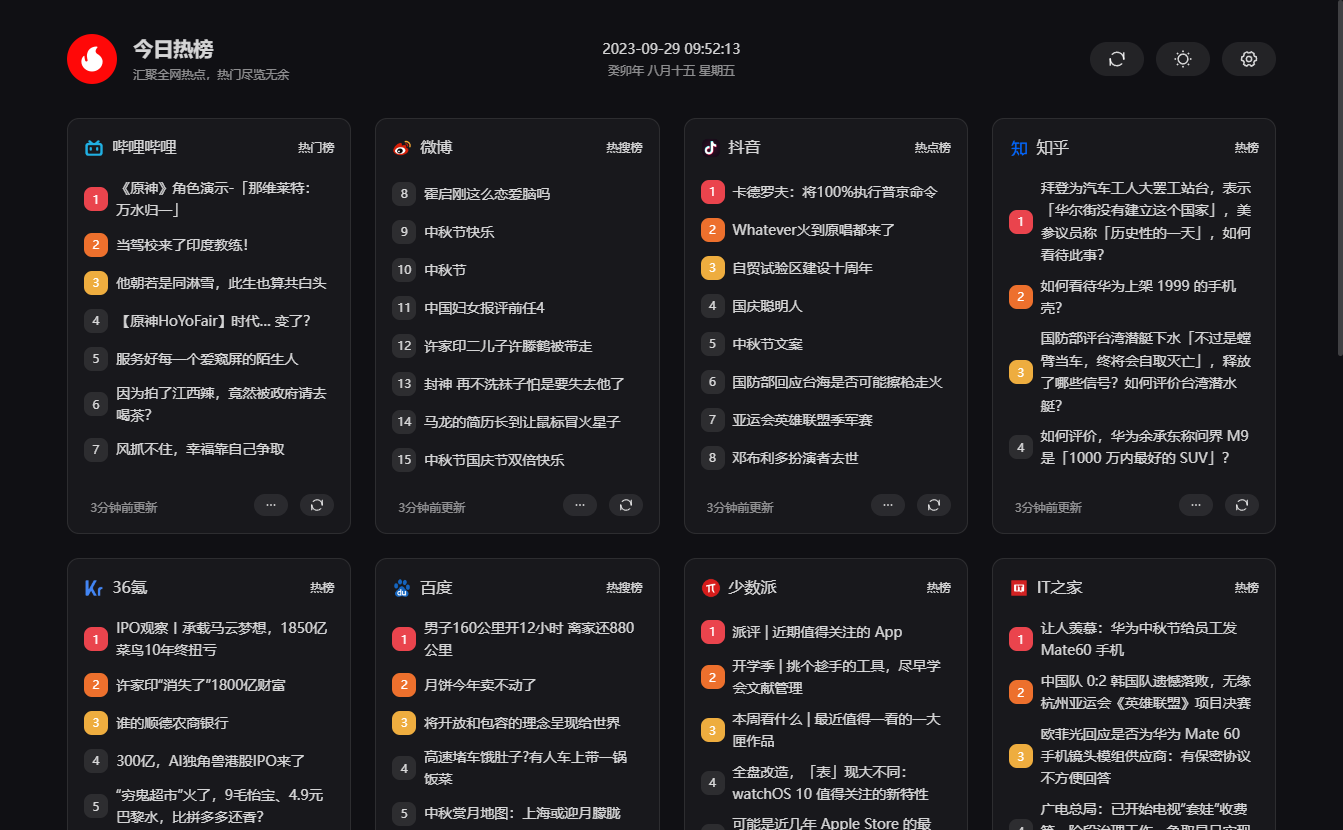Click the red flame logo of 今日热榜
Screen dimensions: 1343x830
coord(92,59)
